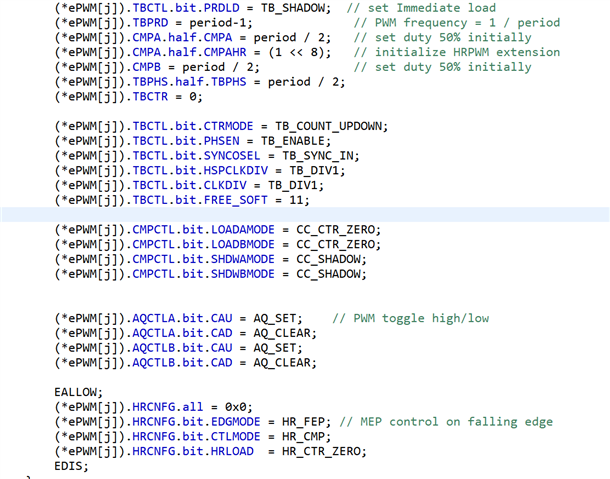The image size is (610, 479).
Task: Click LOADAMODE field name
Action: click(243, 230)
